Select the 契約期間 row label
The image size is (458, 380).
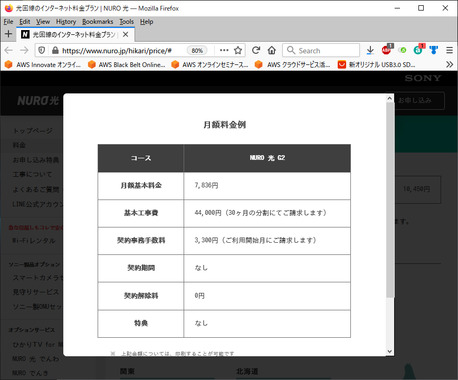coord(141,267)
